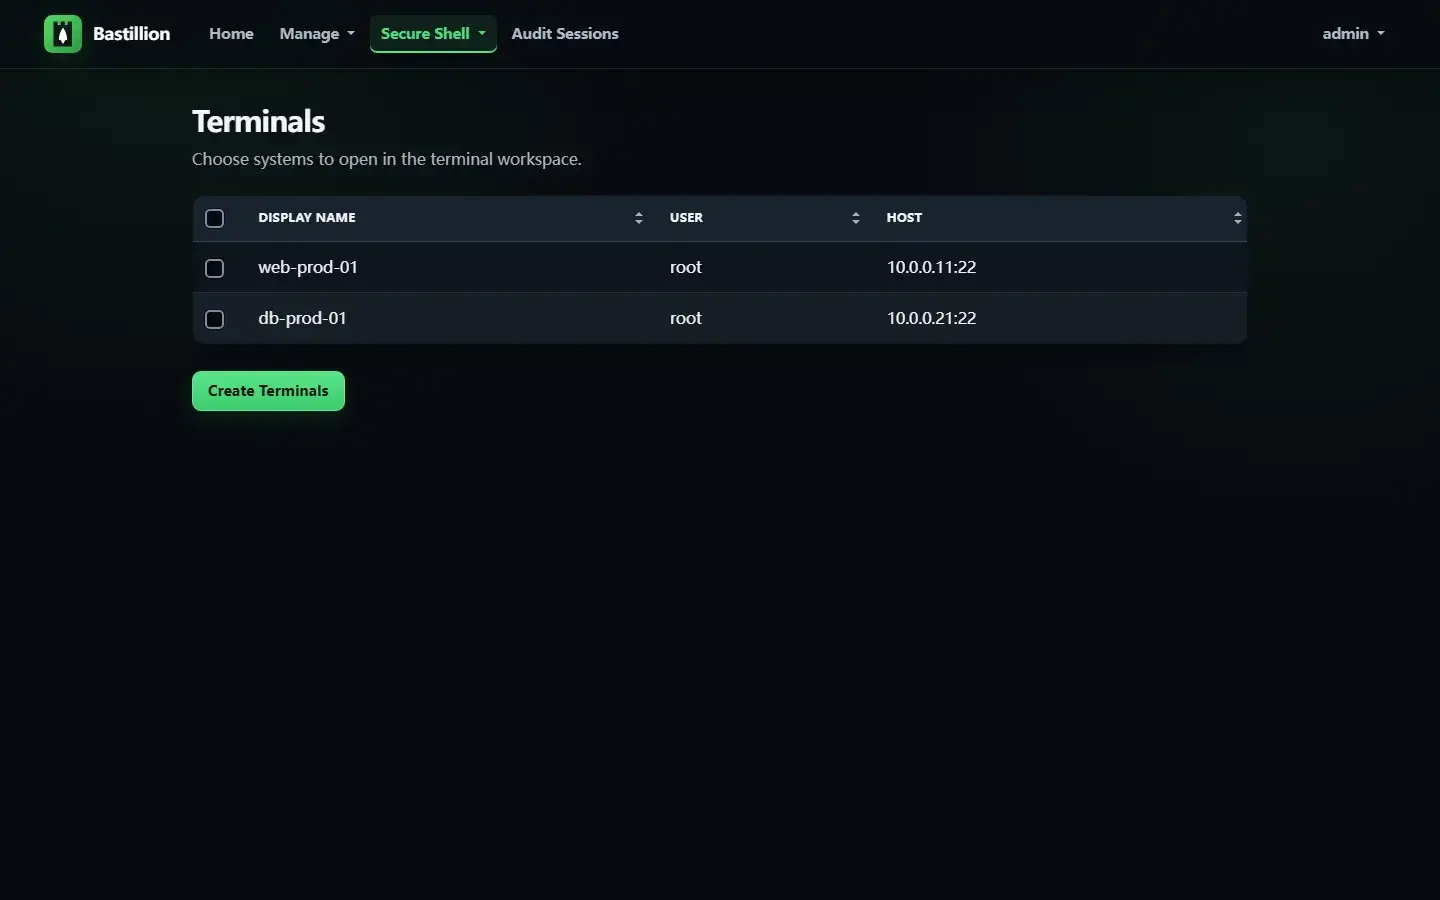
Task: Open the admin account dropdown
Action: tap(1353, 34)
